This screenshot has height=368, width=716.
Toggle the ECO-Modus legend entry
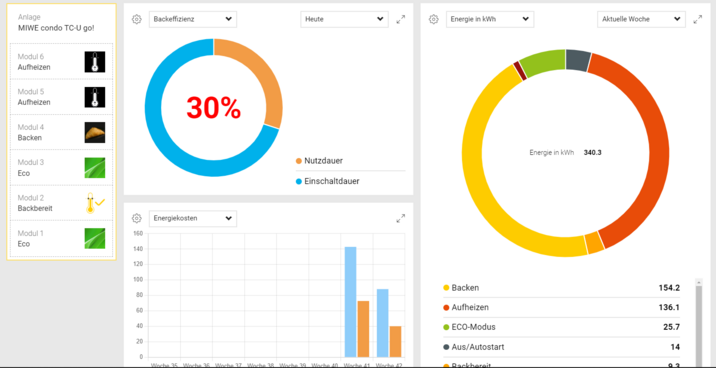coord(469,327)
